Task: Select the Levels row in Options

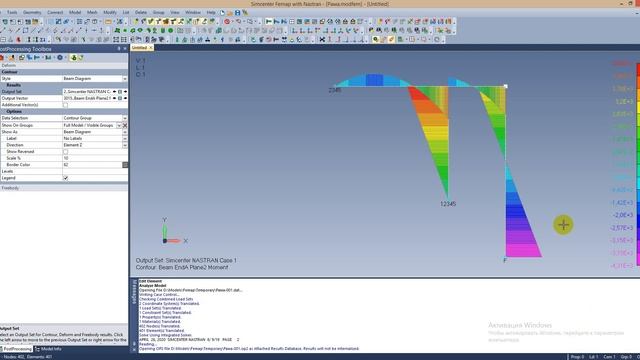Action: pyautogui.click(x=64, y=171)
